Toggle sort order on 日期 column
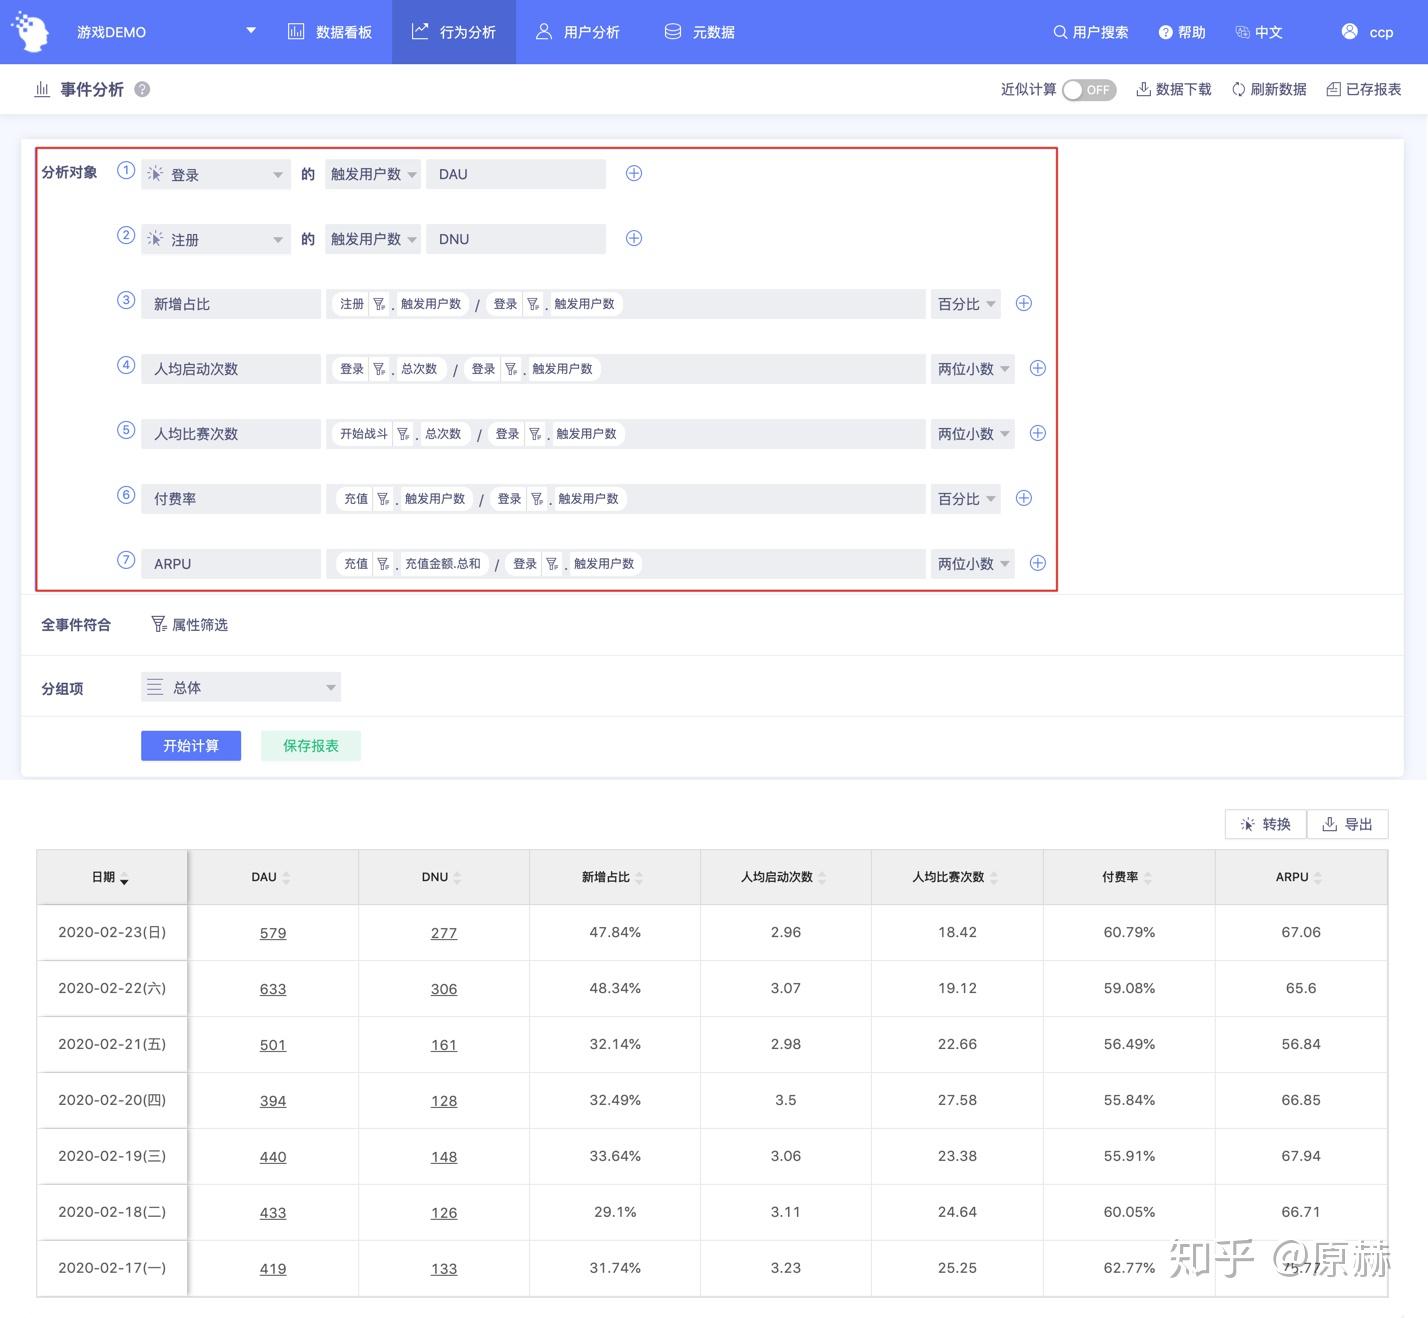Viewport: 1428px width, 1318px height. click(110, 877)
